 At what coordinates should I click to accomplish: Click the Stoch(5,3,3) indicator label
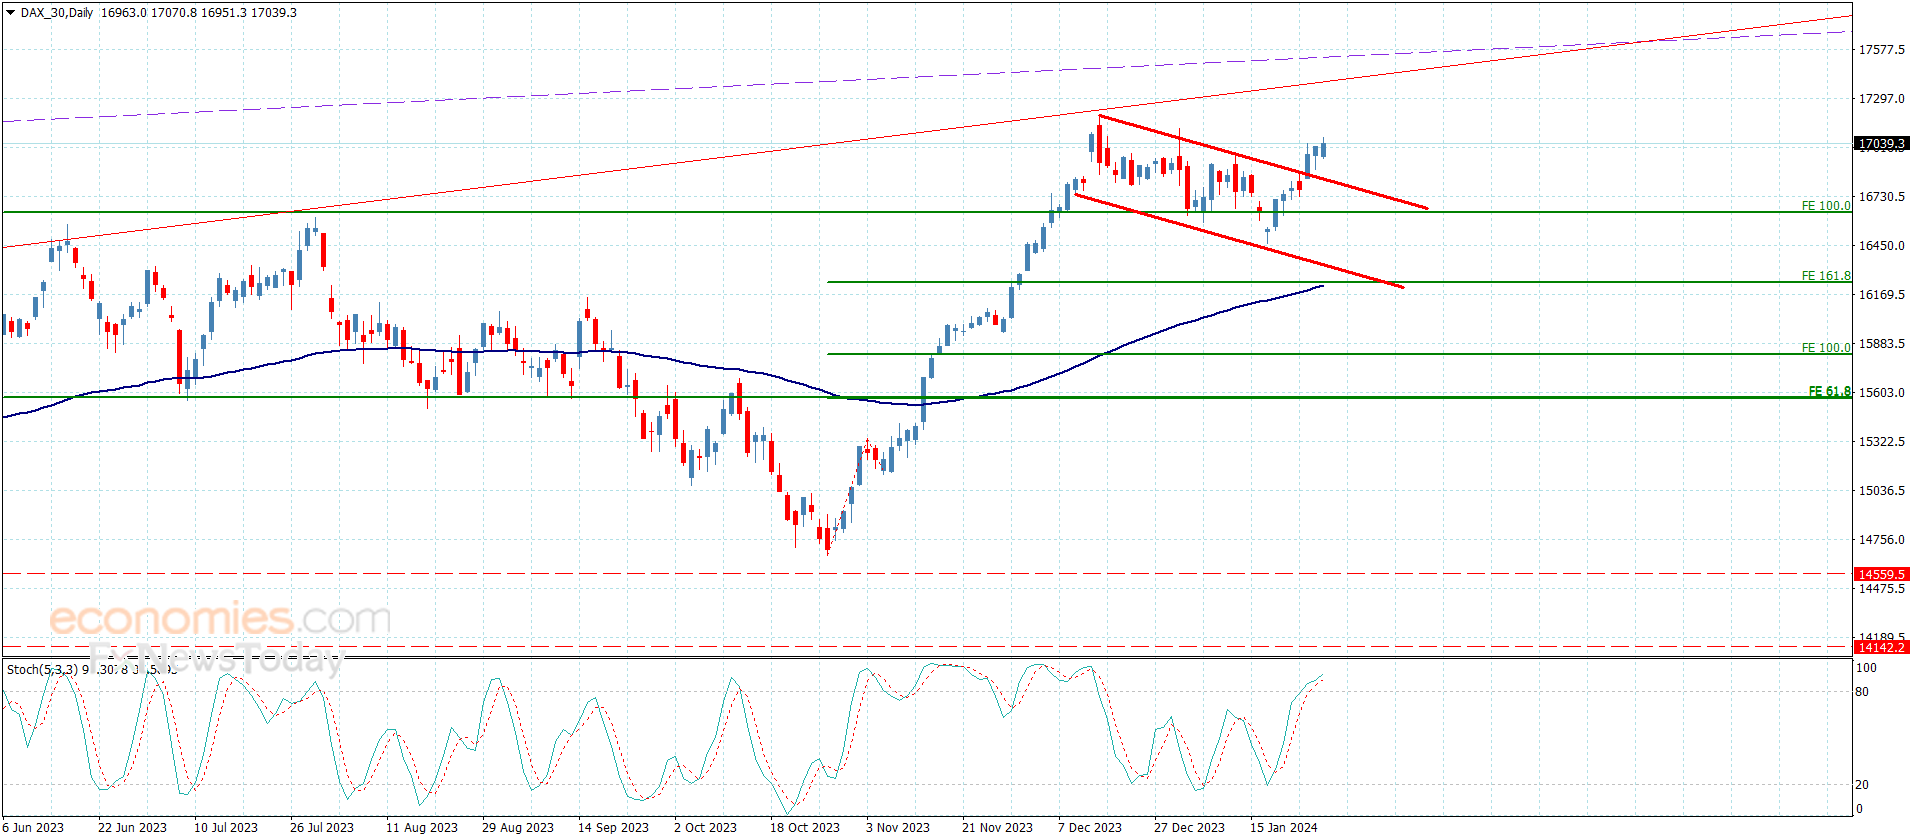[x=42, y=669]
